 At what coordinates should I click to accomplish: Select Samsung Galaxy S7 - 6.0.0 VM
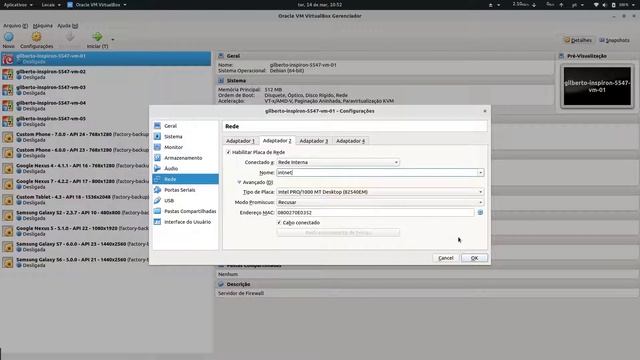click(x=75, y=247)
